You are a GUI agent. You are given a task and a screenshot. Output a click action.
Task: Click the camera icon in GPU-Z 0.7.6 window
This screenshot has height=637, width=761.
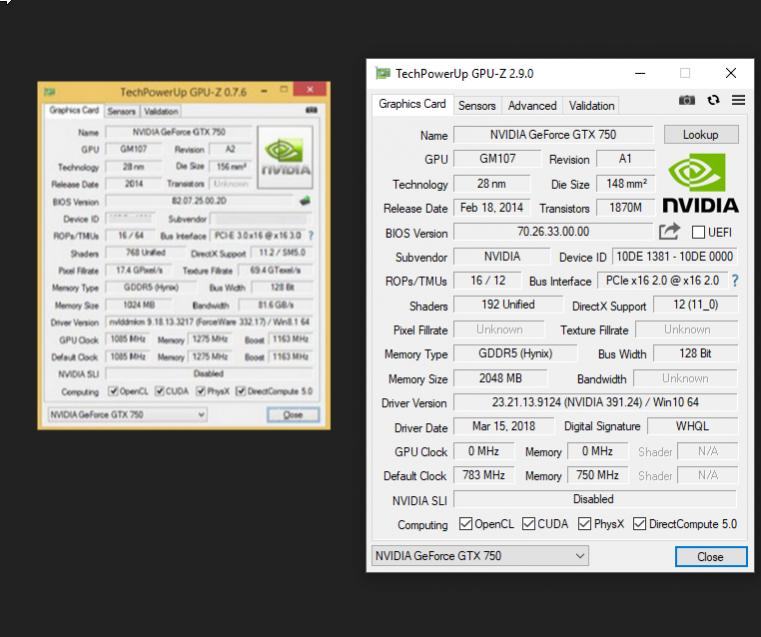click(x=312, y=110)
